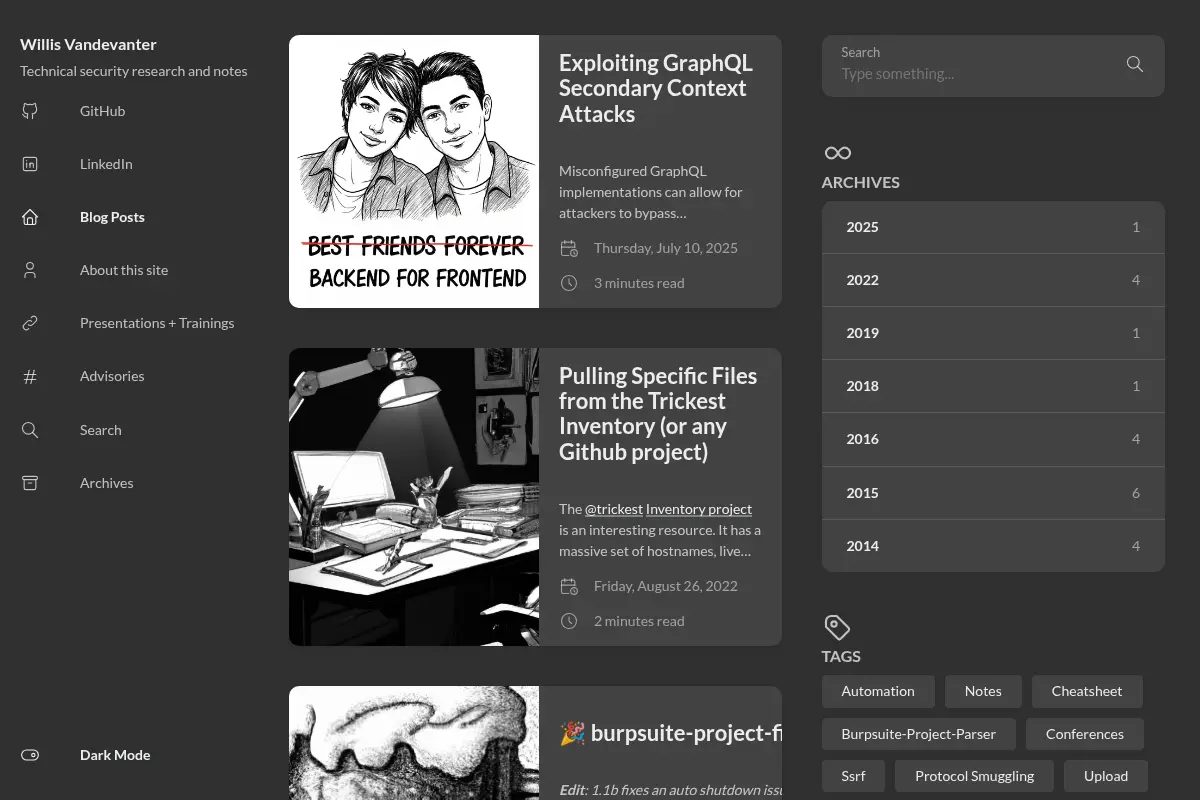The height and width of the screenshot is (800, 1200).
Task: Click the home icon beside Blog Posts
Action: [30, 217]
